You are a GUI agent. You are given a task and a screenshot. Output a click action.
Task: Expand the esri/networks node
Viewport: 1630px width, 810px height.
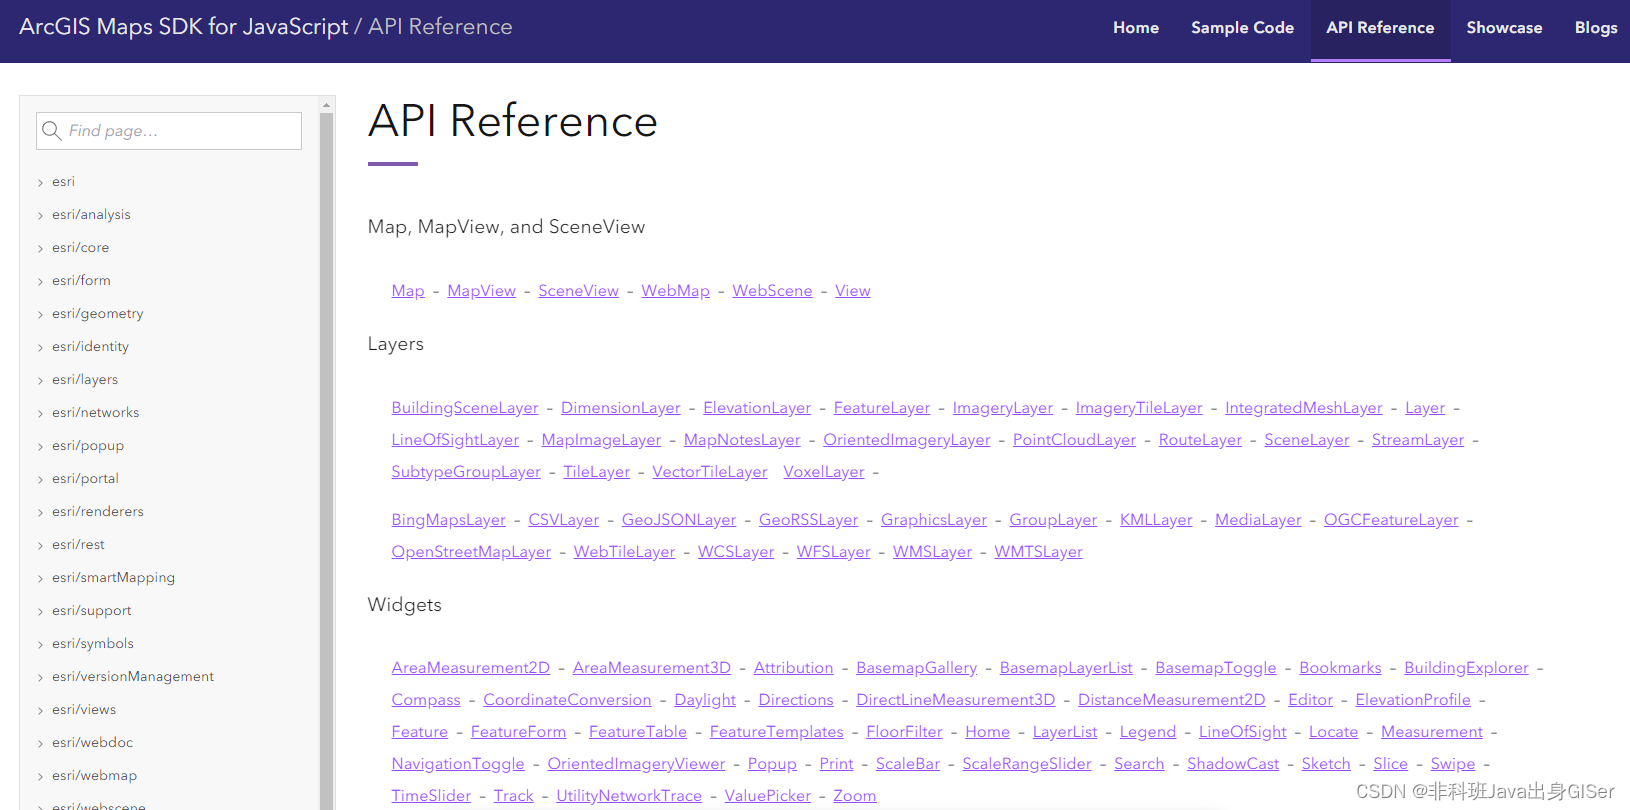pos(40,413)
